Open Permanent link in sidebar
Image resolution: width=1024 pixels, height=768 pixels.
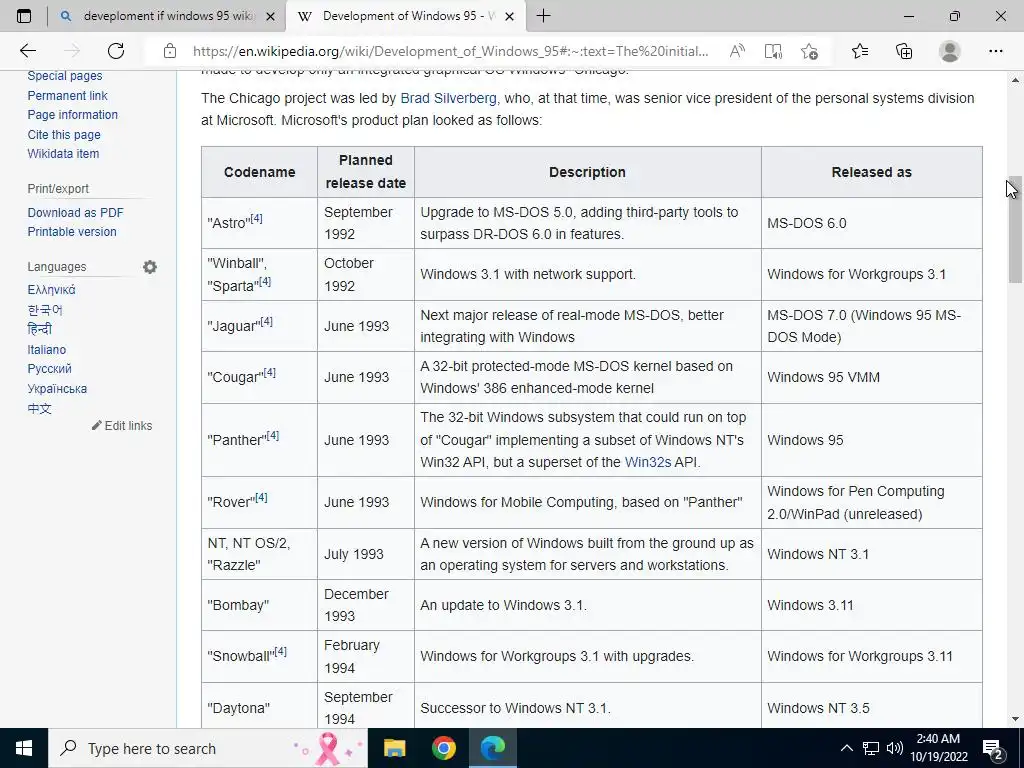pyautogui.click(x=67, y=95)
